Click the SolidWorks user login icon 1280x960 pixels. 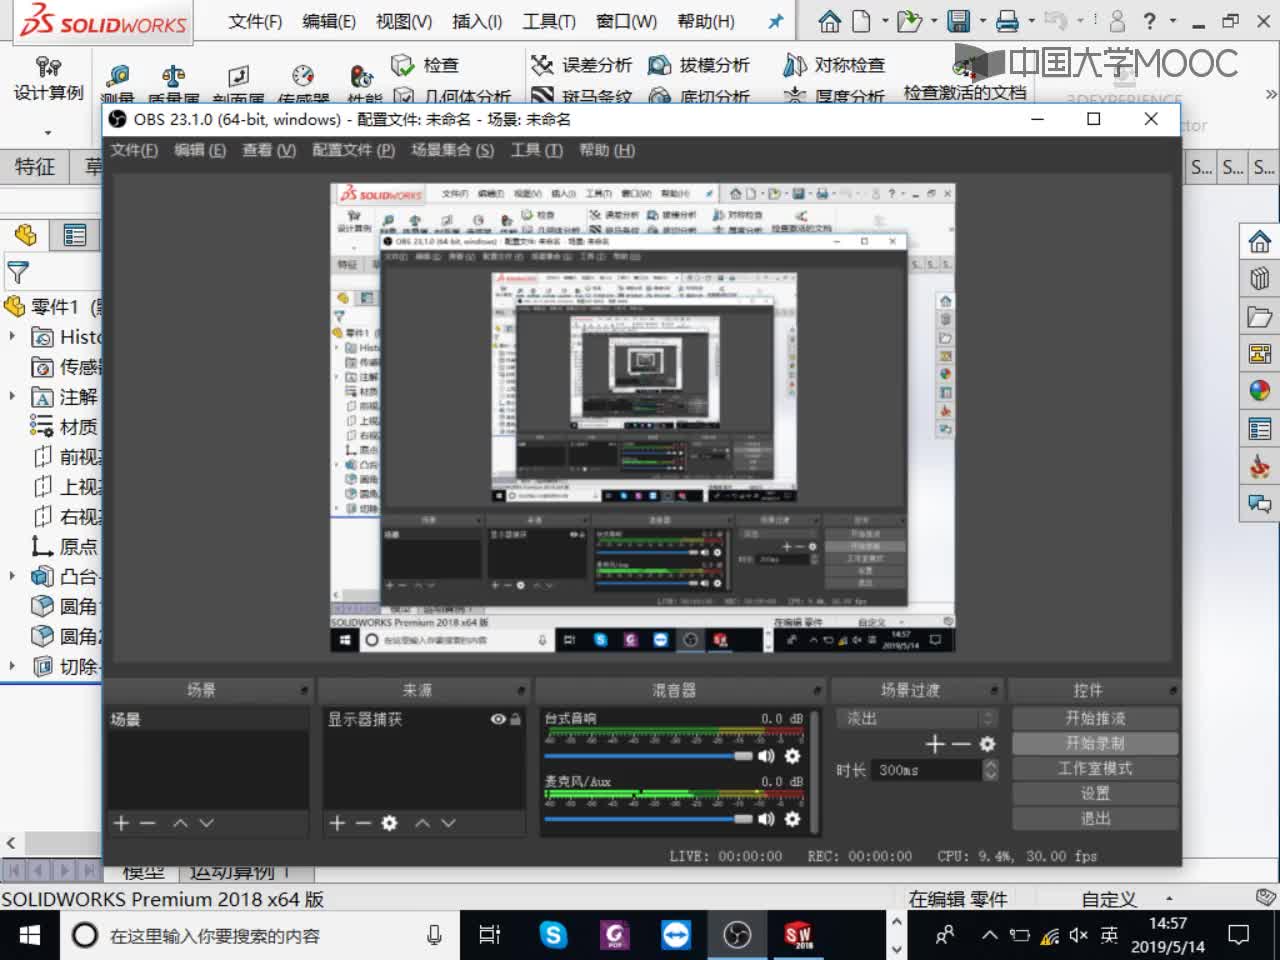pos(1117,21)
